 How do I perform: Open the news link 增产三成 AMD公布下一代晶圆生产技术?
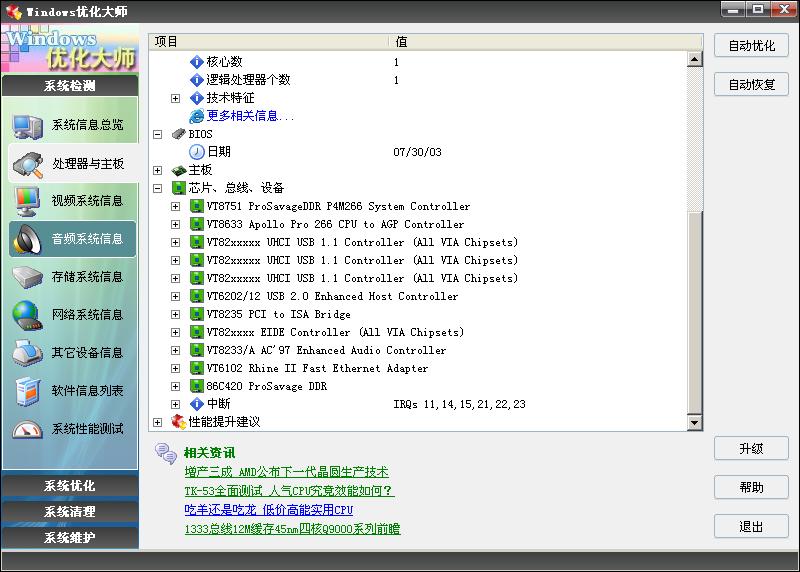[286, 471]
